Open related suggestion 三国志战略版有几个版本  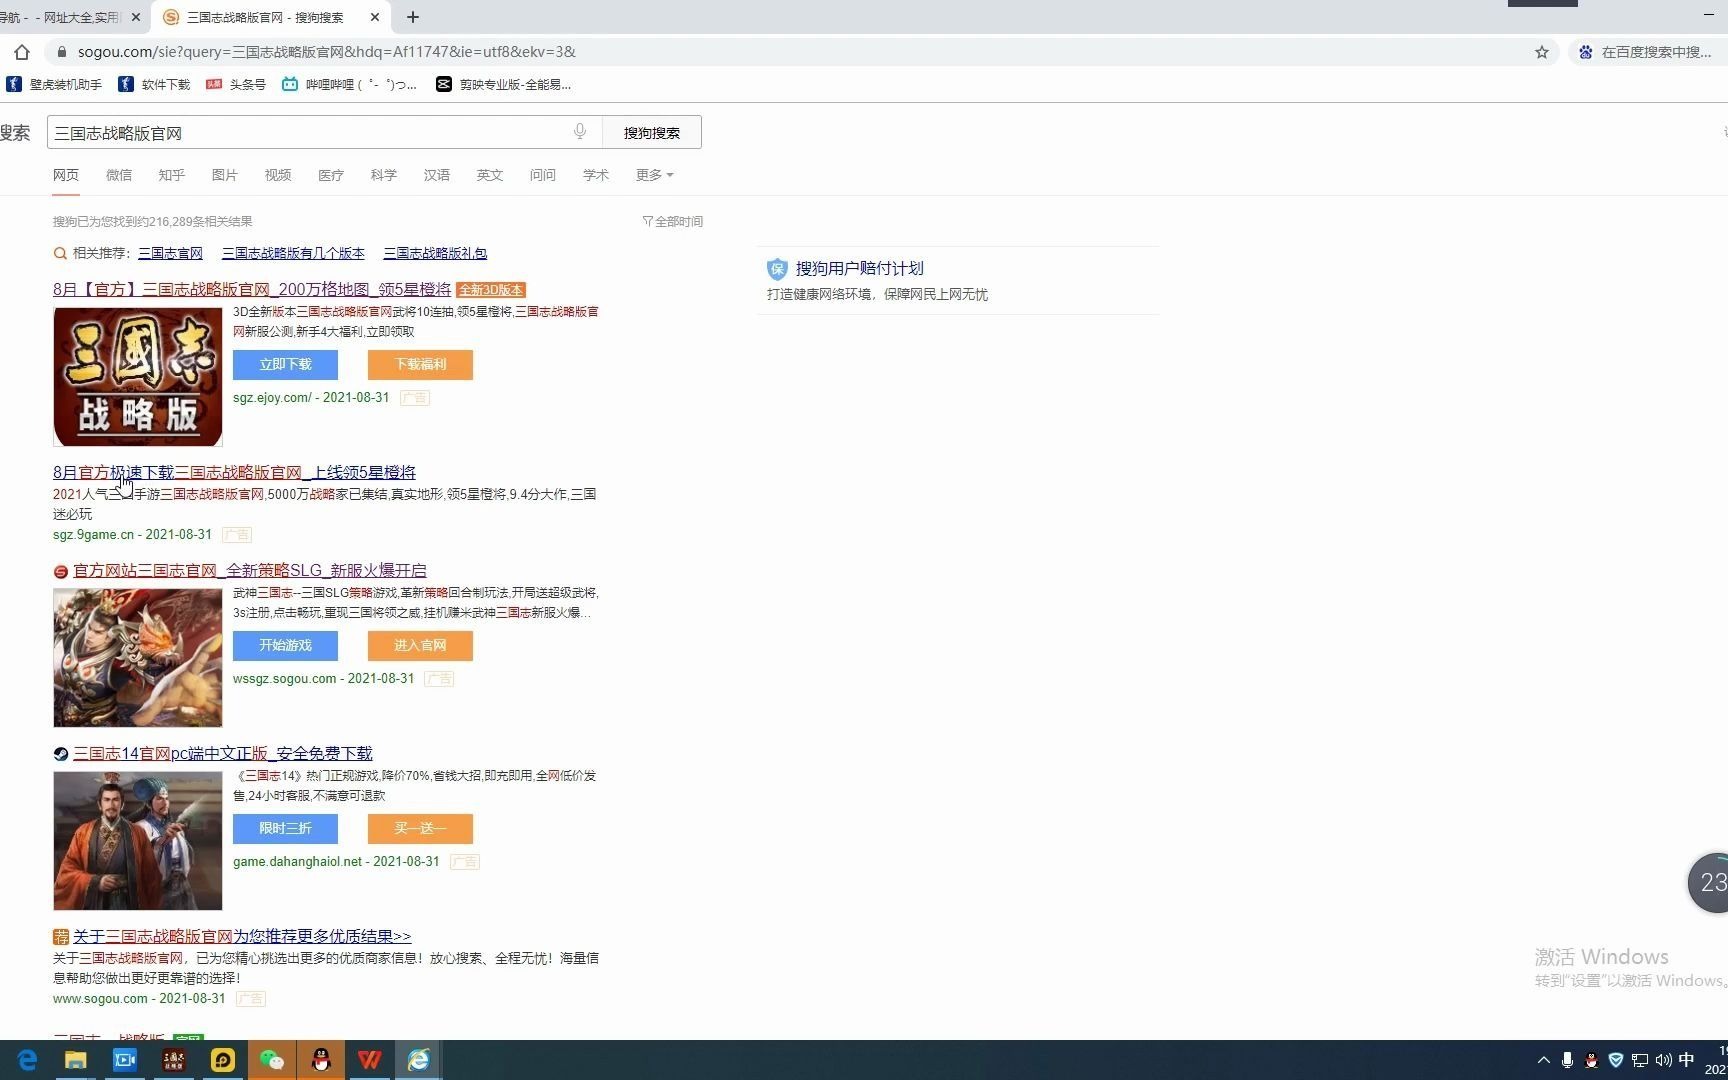tap(293, 253)
